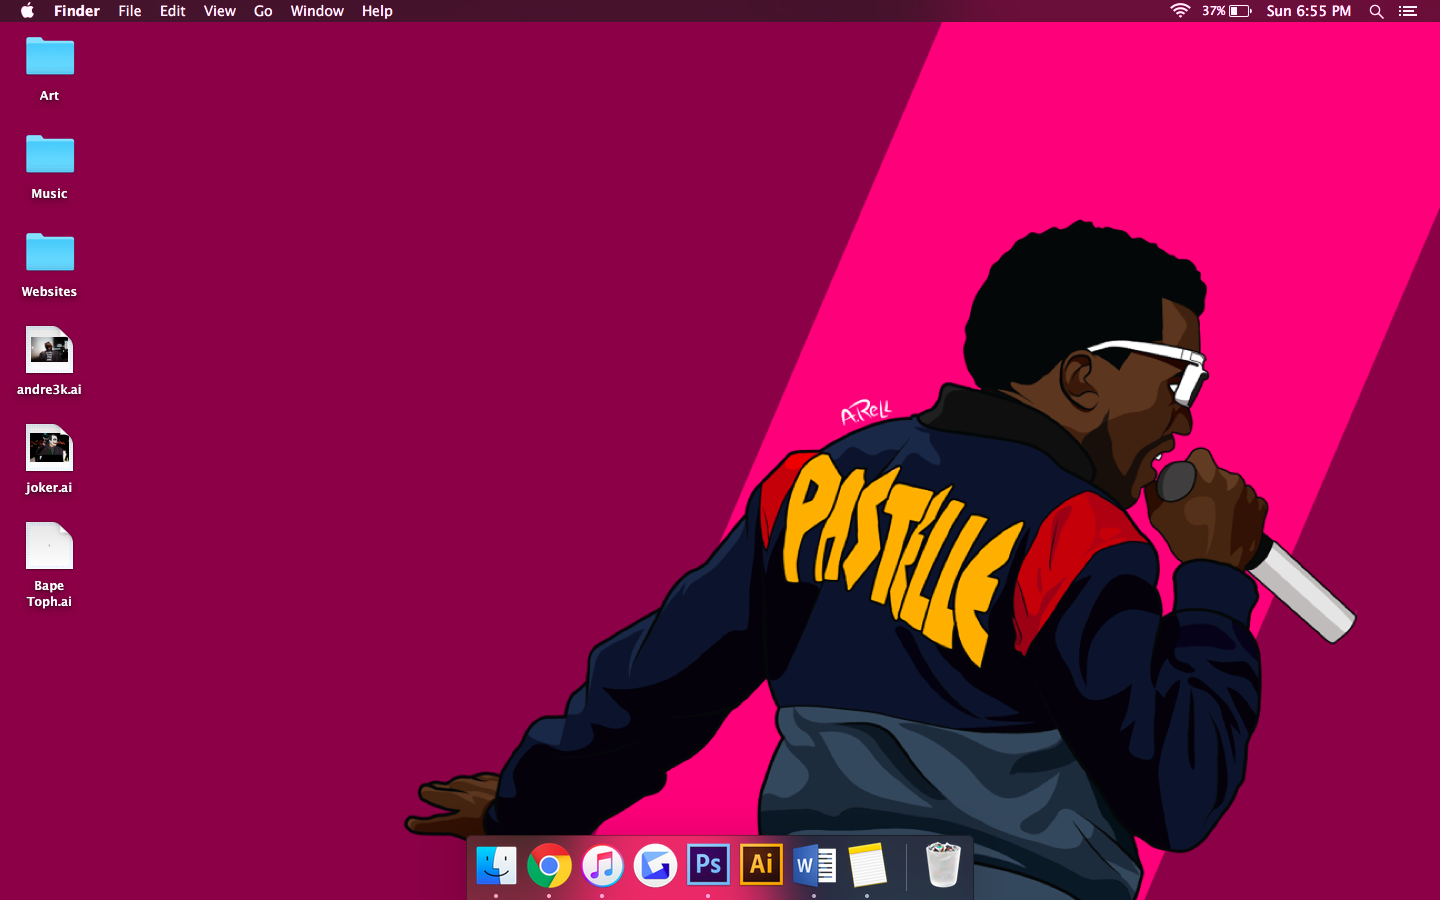The image size is (1440, 900).
Task: Open the Apple menu
Action: (x=27, y=11)
